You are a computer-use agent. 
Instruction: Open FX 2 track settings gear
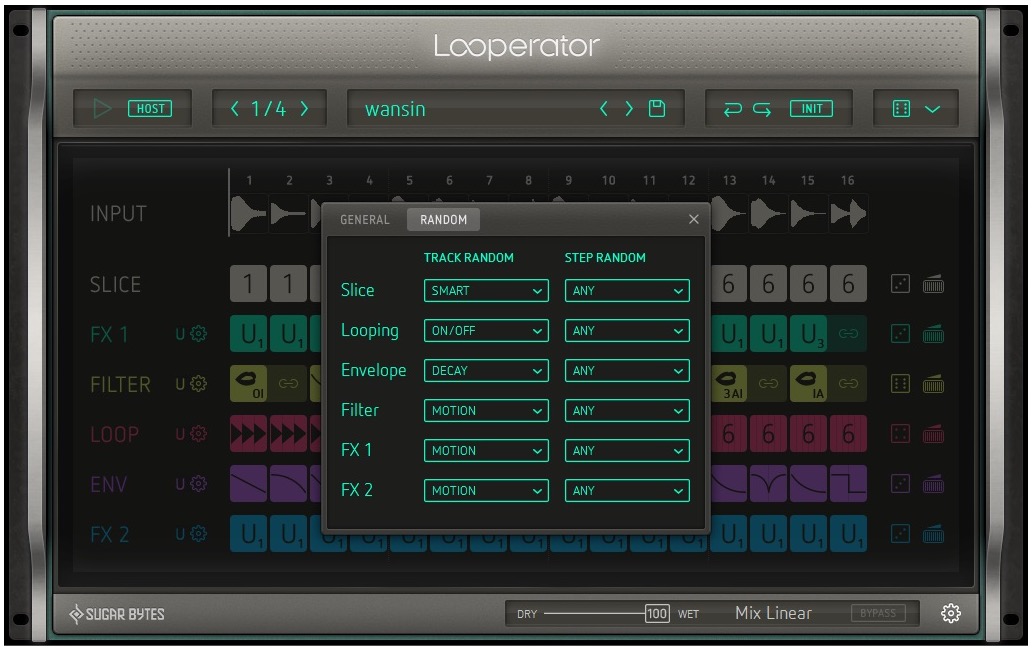tap(198, 533)
